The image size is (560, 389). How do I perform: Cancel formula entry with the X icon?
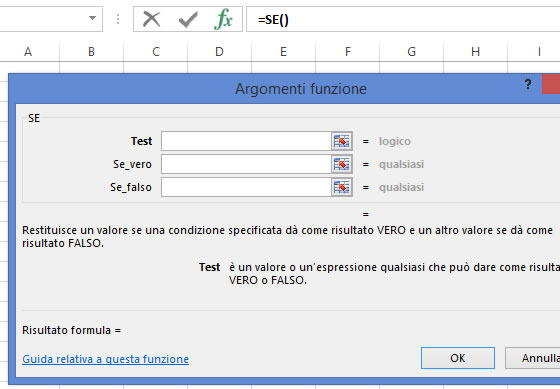tap(151, 19)
